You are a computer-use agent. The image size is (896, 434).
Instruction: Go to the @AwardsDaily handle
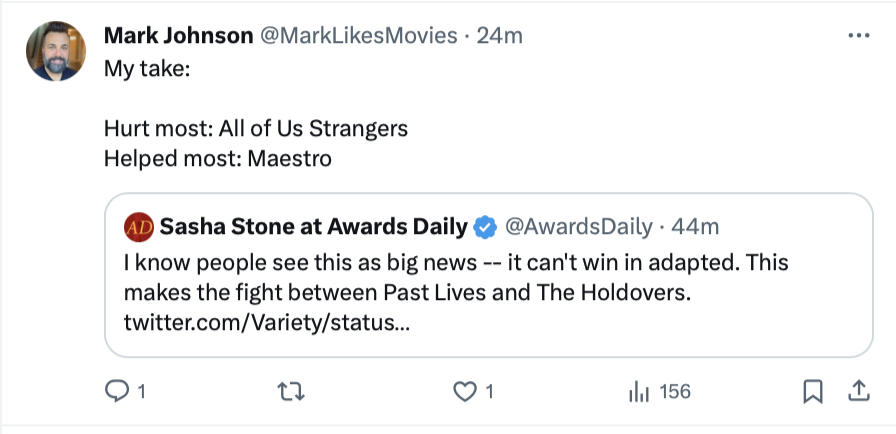579,227
